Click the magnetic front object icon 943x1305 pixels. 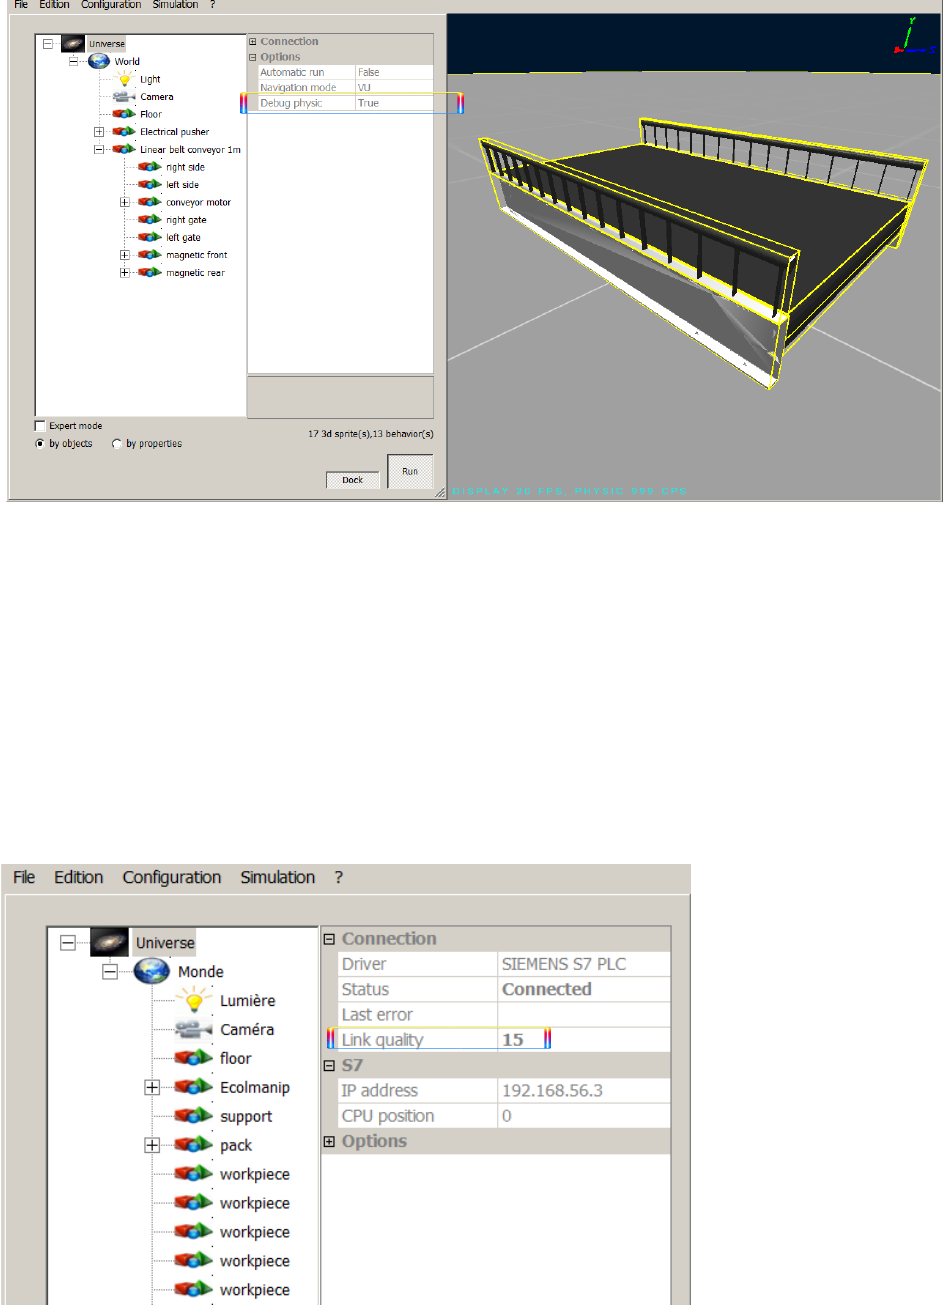pos(150,255)
